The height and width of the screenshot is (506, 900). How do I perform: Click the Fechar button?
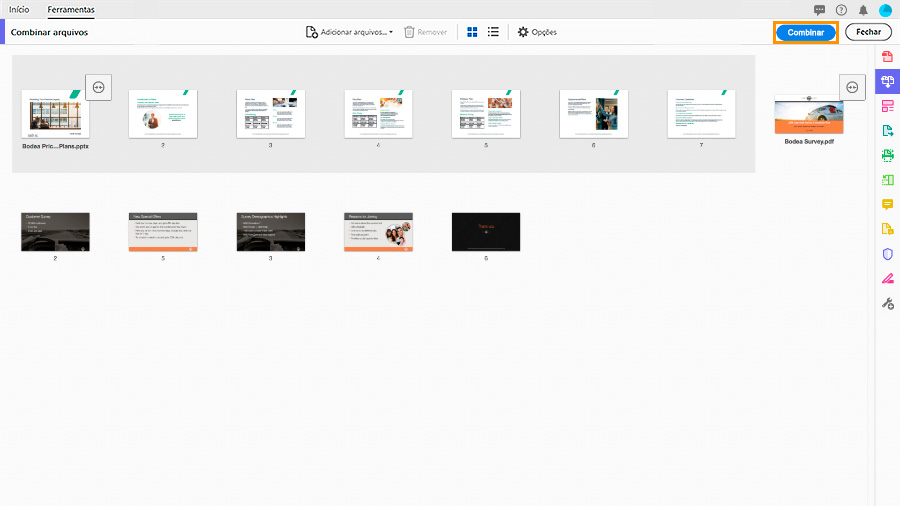point(868,32)
